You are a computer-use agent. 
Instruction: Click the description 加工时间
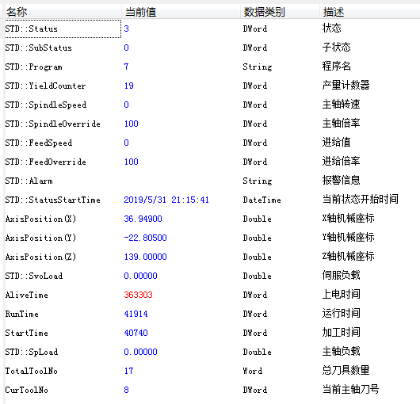click(341, 332)
